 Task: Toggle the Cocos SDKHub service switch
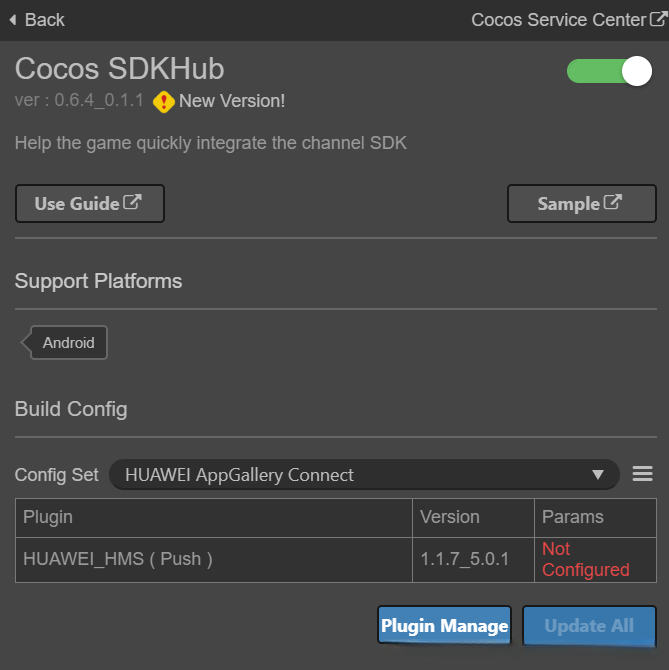(609, 71)
